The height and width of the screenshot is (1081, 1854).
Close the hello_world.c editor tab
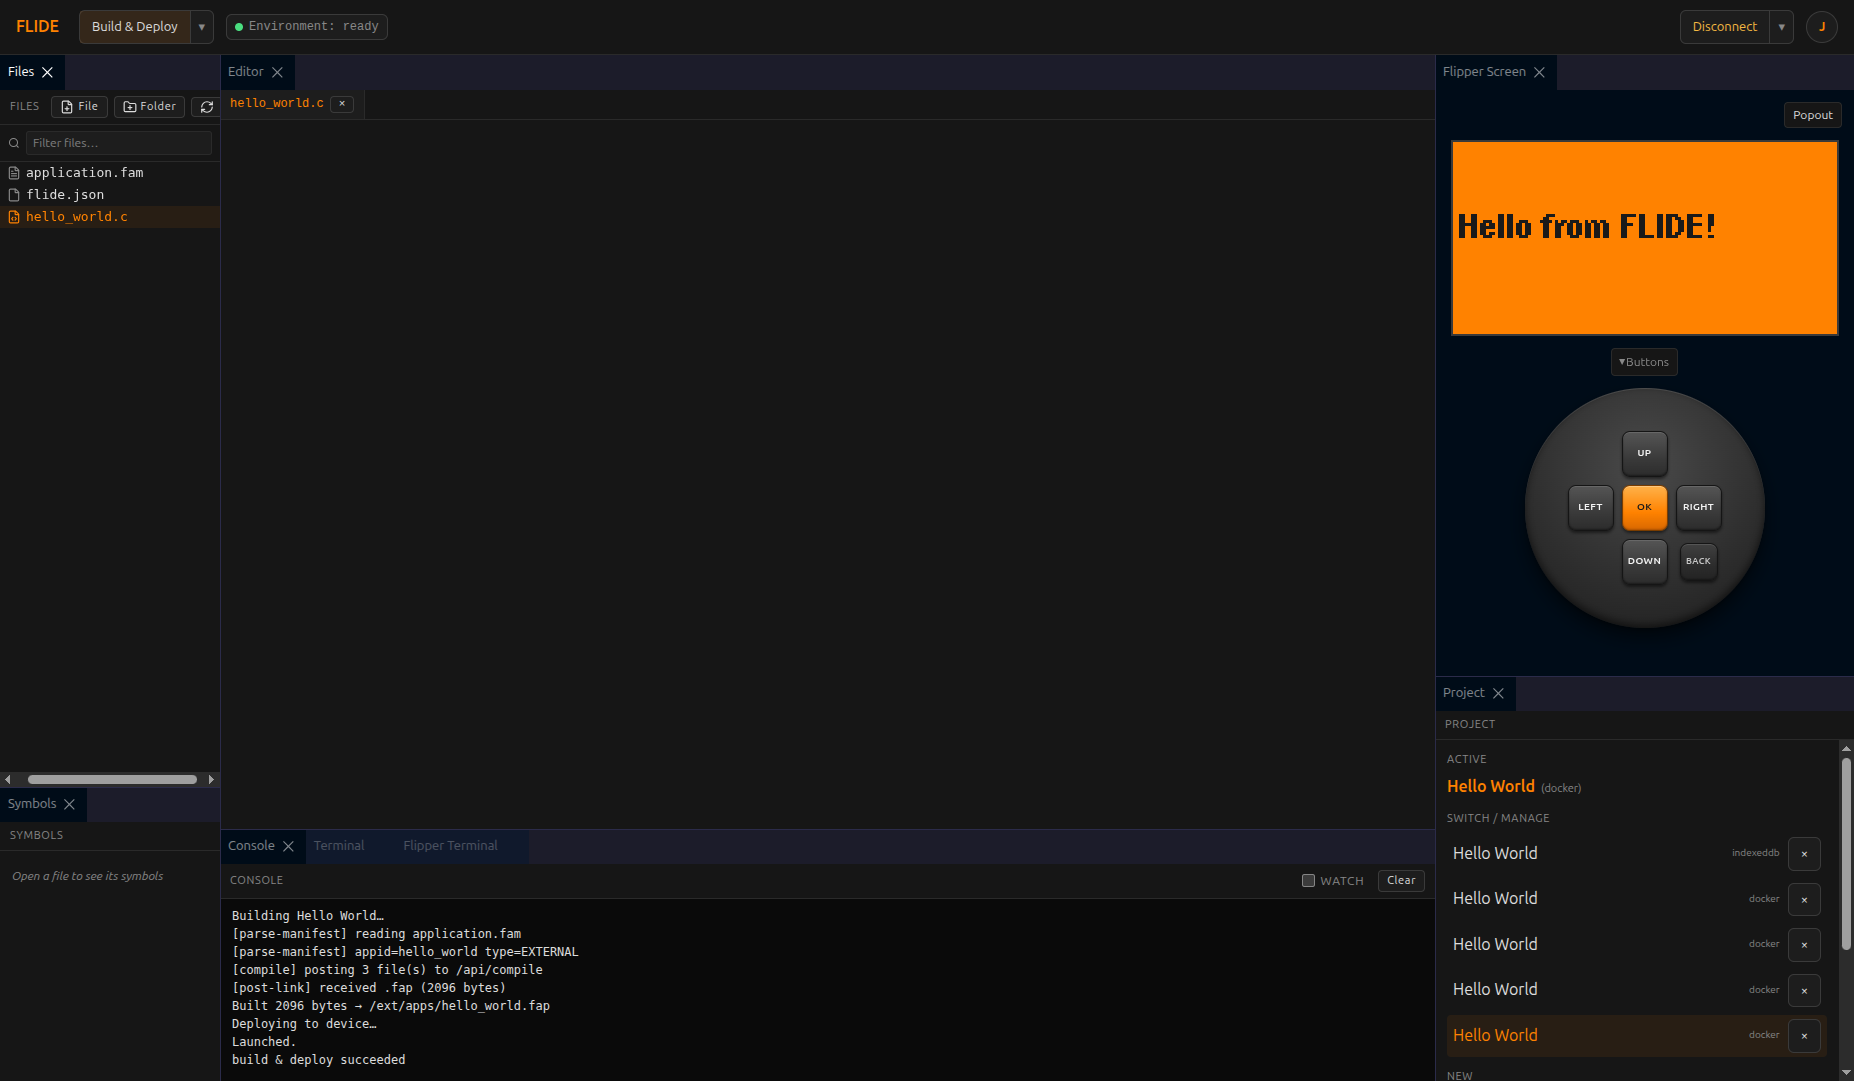pos(342,104)
